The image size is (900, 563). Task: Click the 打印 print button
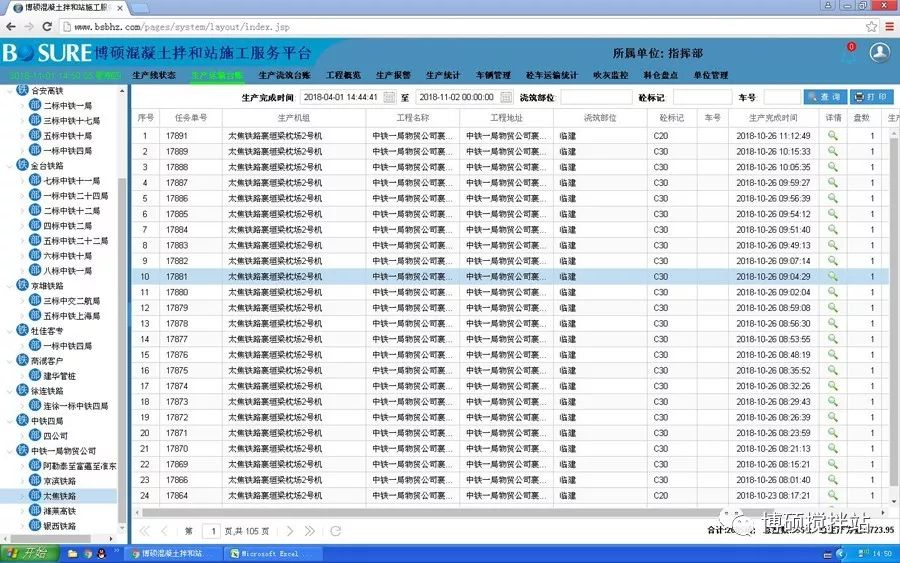click(x=871, y=97)
